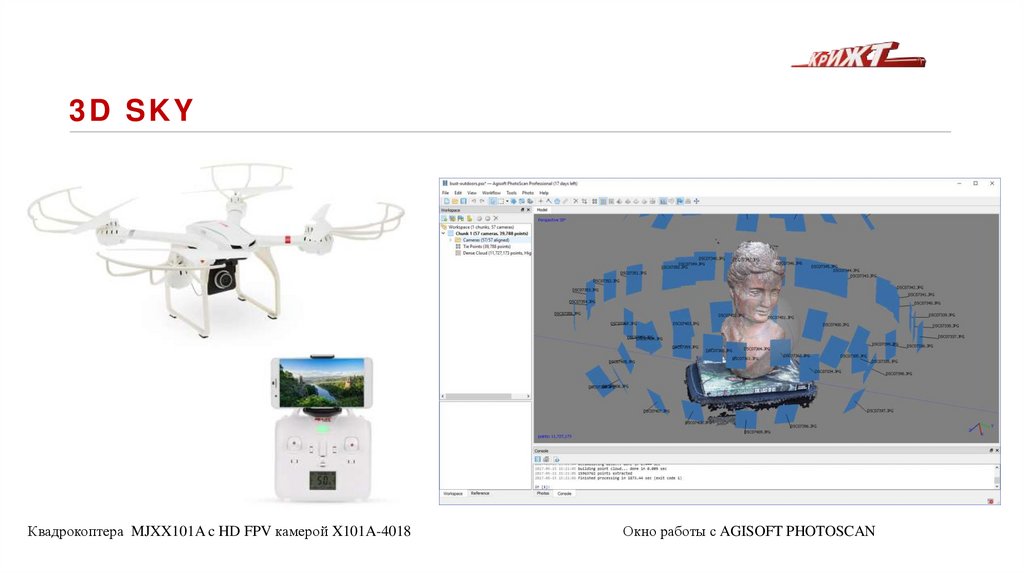Select the Workspace root tree item
The height and width of the screenshot is (574, 1024).
point(481,227)
